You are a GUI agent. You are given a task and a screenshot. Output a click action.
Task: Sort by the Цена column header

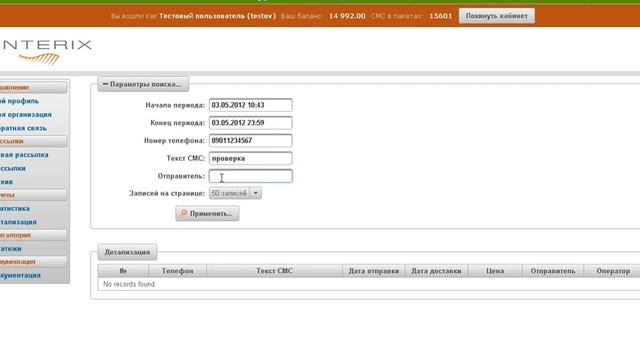(495, 271)
